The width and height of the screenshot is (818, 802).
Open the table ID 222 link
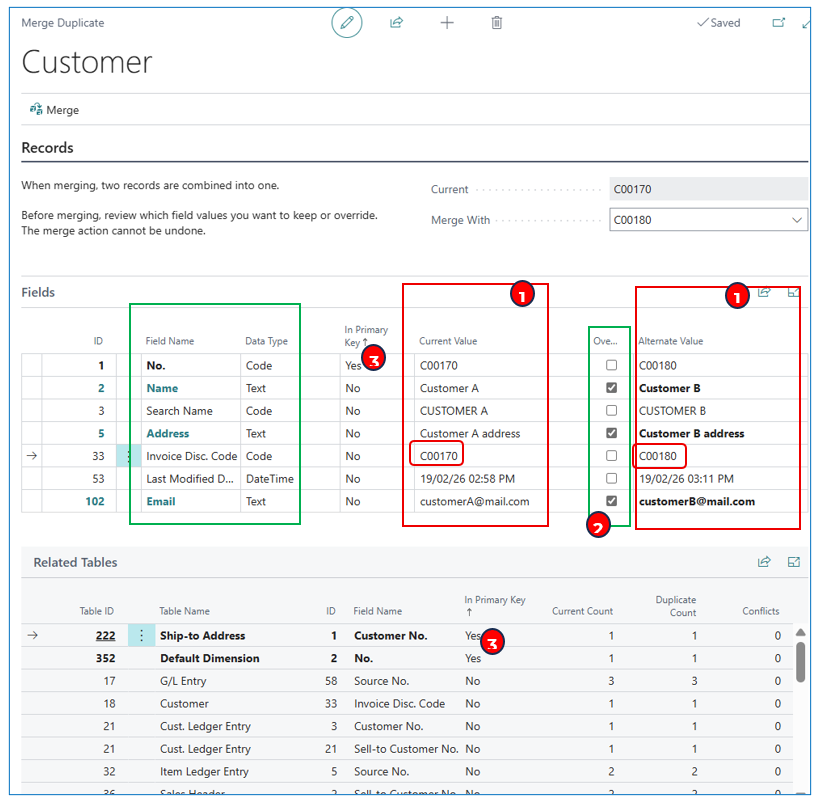point(105,636)
